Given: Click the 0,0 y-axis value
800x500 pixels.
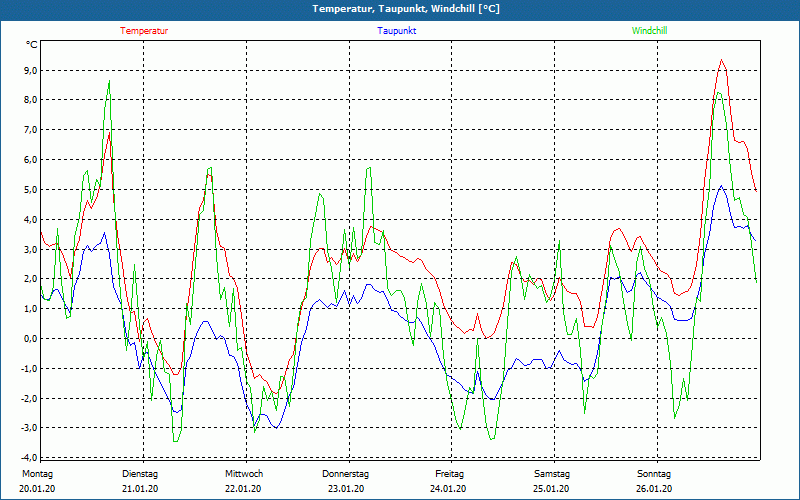Looking at the screenshot, I should point(30,338).
